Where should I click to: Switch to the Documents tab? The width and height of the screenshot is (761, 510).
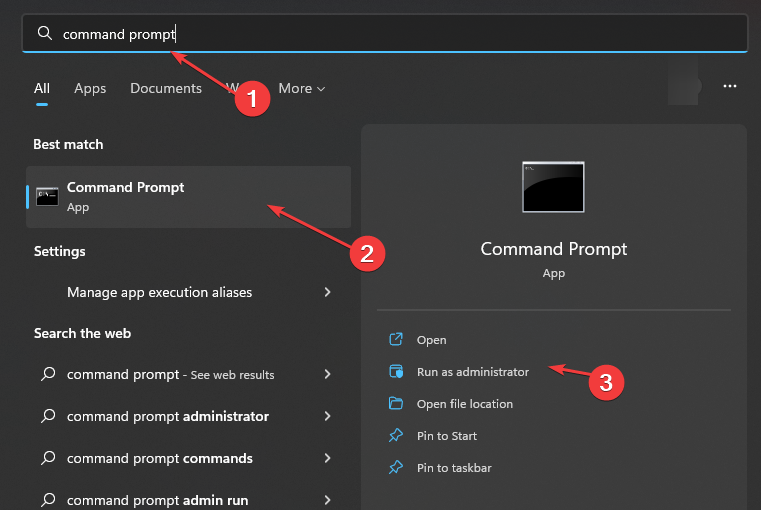click(165, 88)
